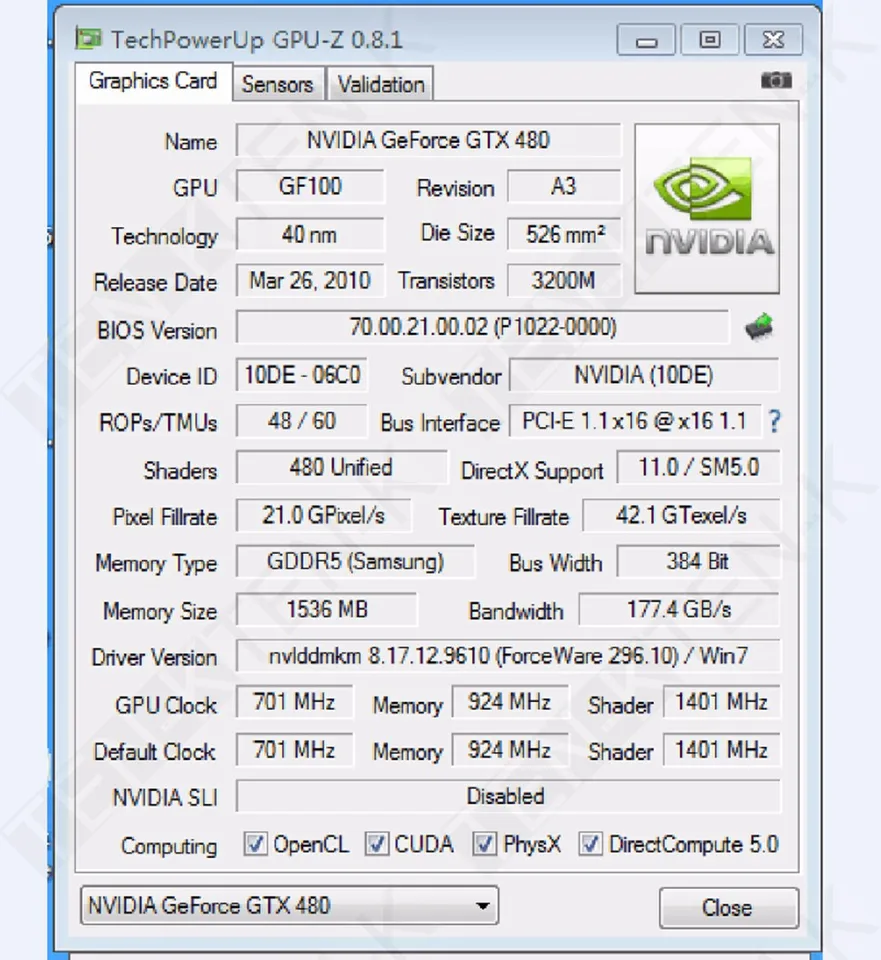Toggle the PhysX checkbox
This screenshot has height=960, width=881.
coord(484,844)
